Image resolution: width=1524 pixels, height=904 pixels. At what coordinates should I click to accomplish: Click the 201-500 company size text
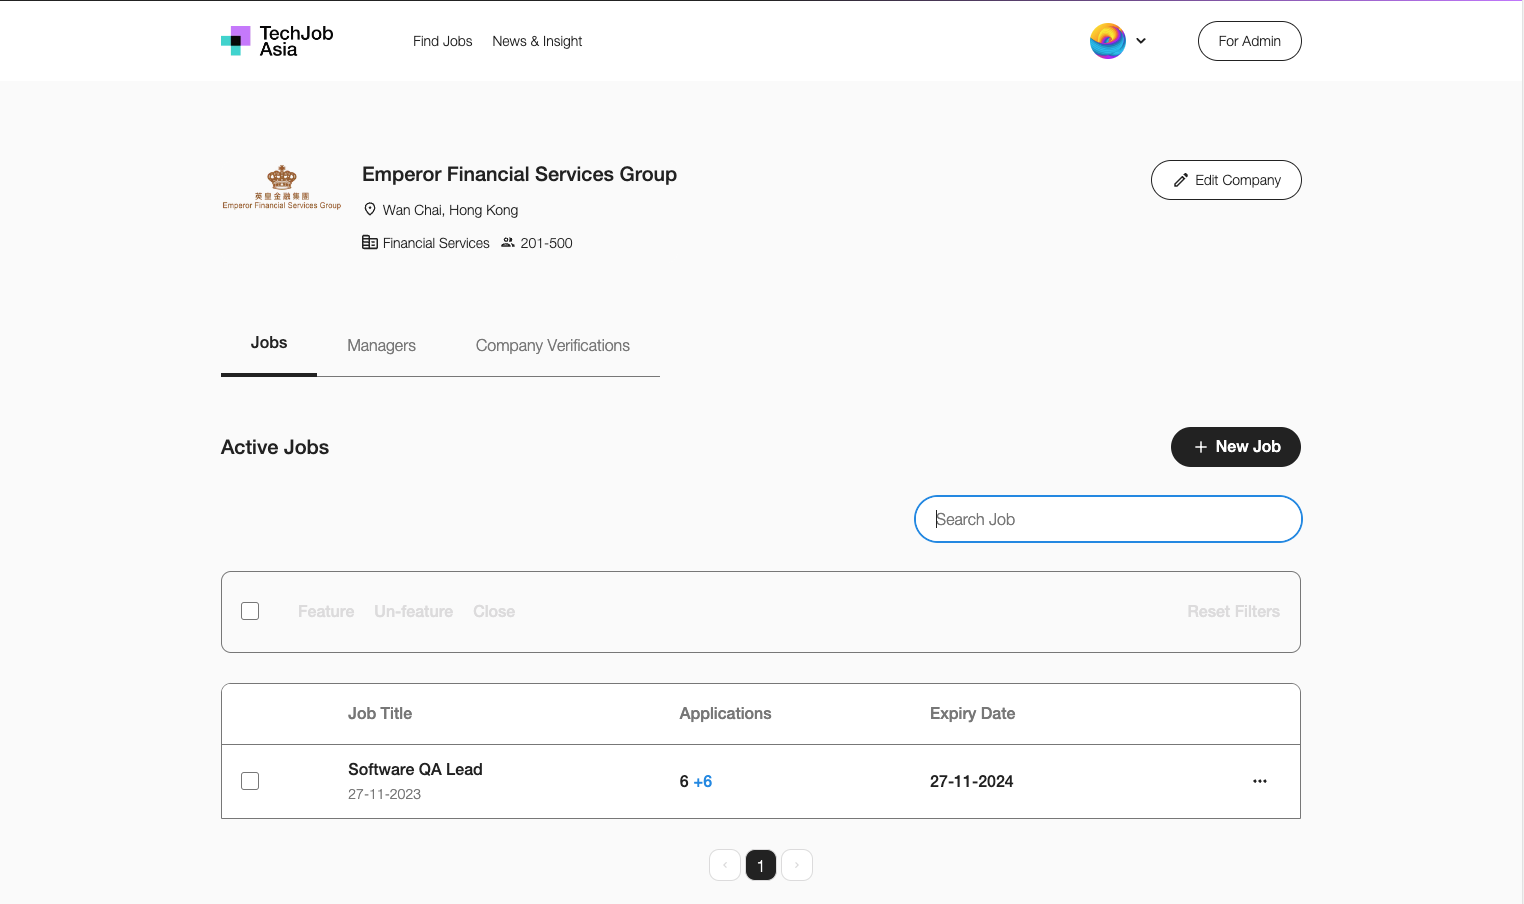(547, 243)
